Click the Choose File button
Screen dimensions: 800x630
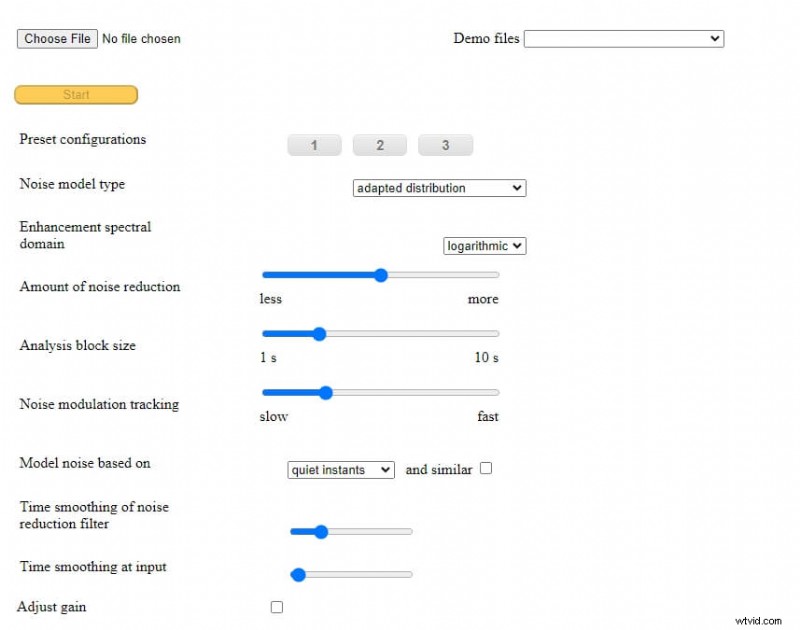tap(57, 39)
